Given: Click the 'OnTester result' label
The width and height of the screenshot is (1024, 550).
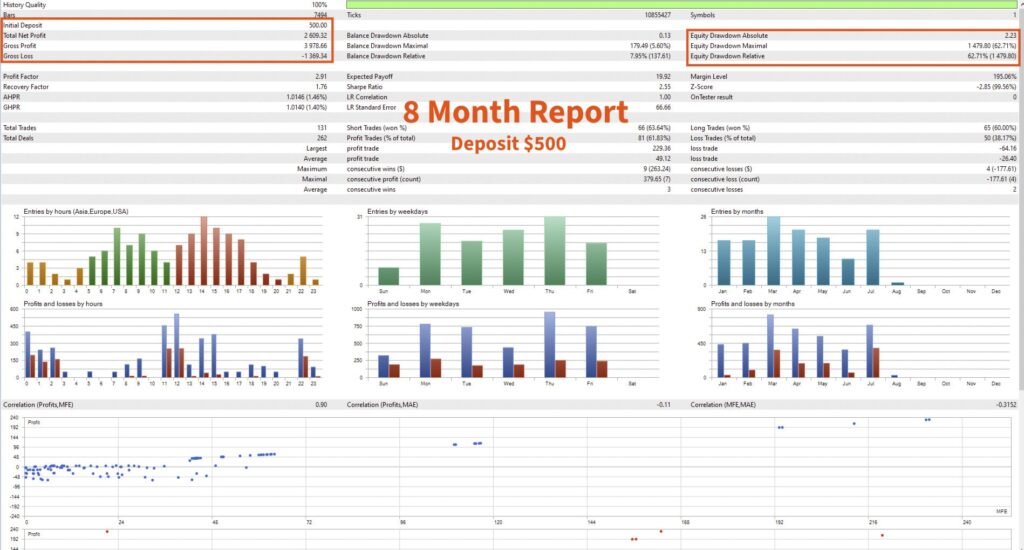Looking at the screenshot, I should pos(711,97).
